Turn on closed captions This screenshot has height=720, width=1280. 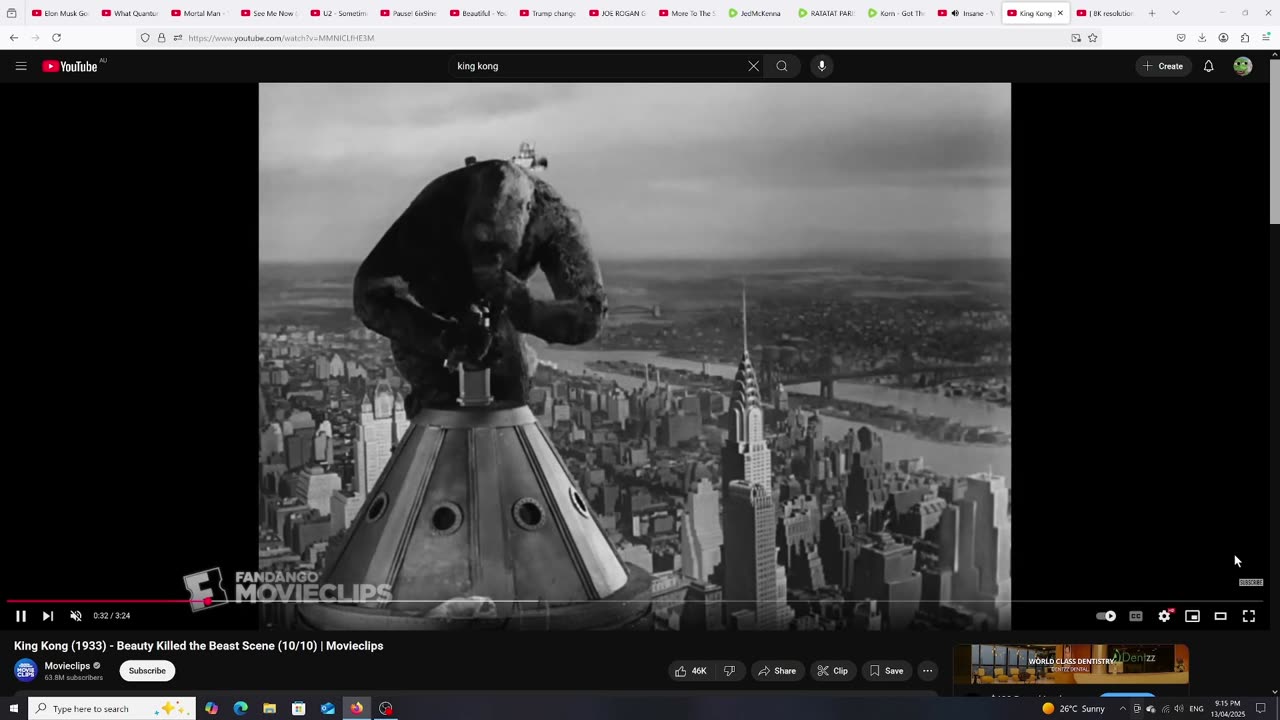pyautogui.click(x=1135, y=616)
